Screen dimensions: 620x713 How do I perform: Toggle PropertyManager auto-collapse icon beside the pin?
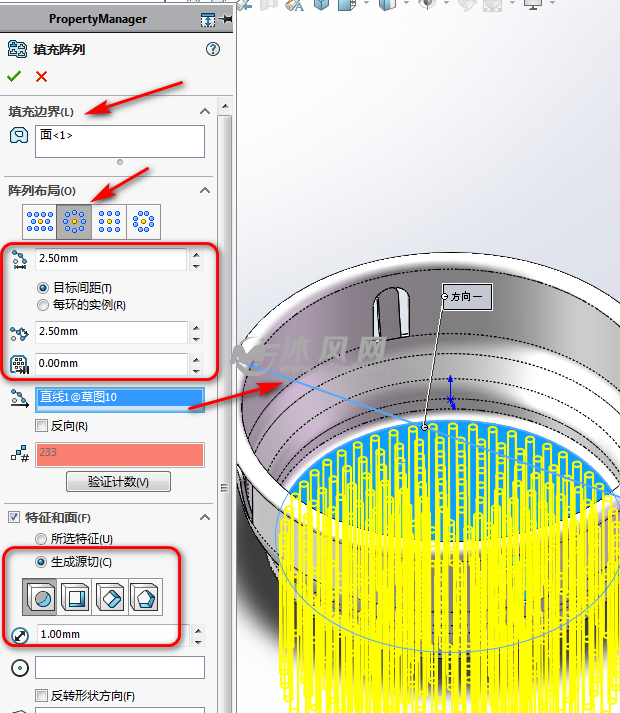point(208,20)
